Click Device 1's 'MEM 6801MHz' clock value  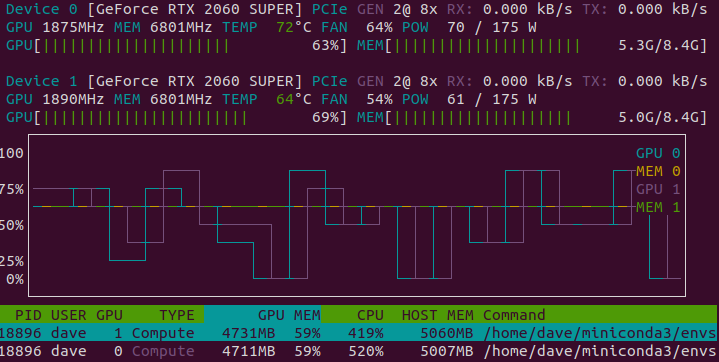(x=163, y=100)
